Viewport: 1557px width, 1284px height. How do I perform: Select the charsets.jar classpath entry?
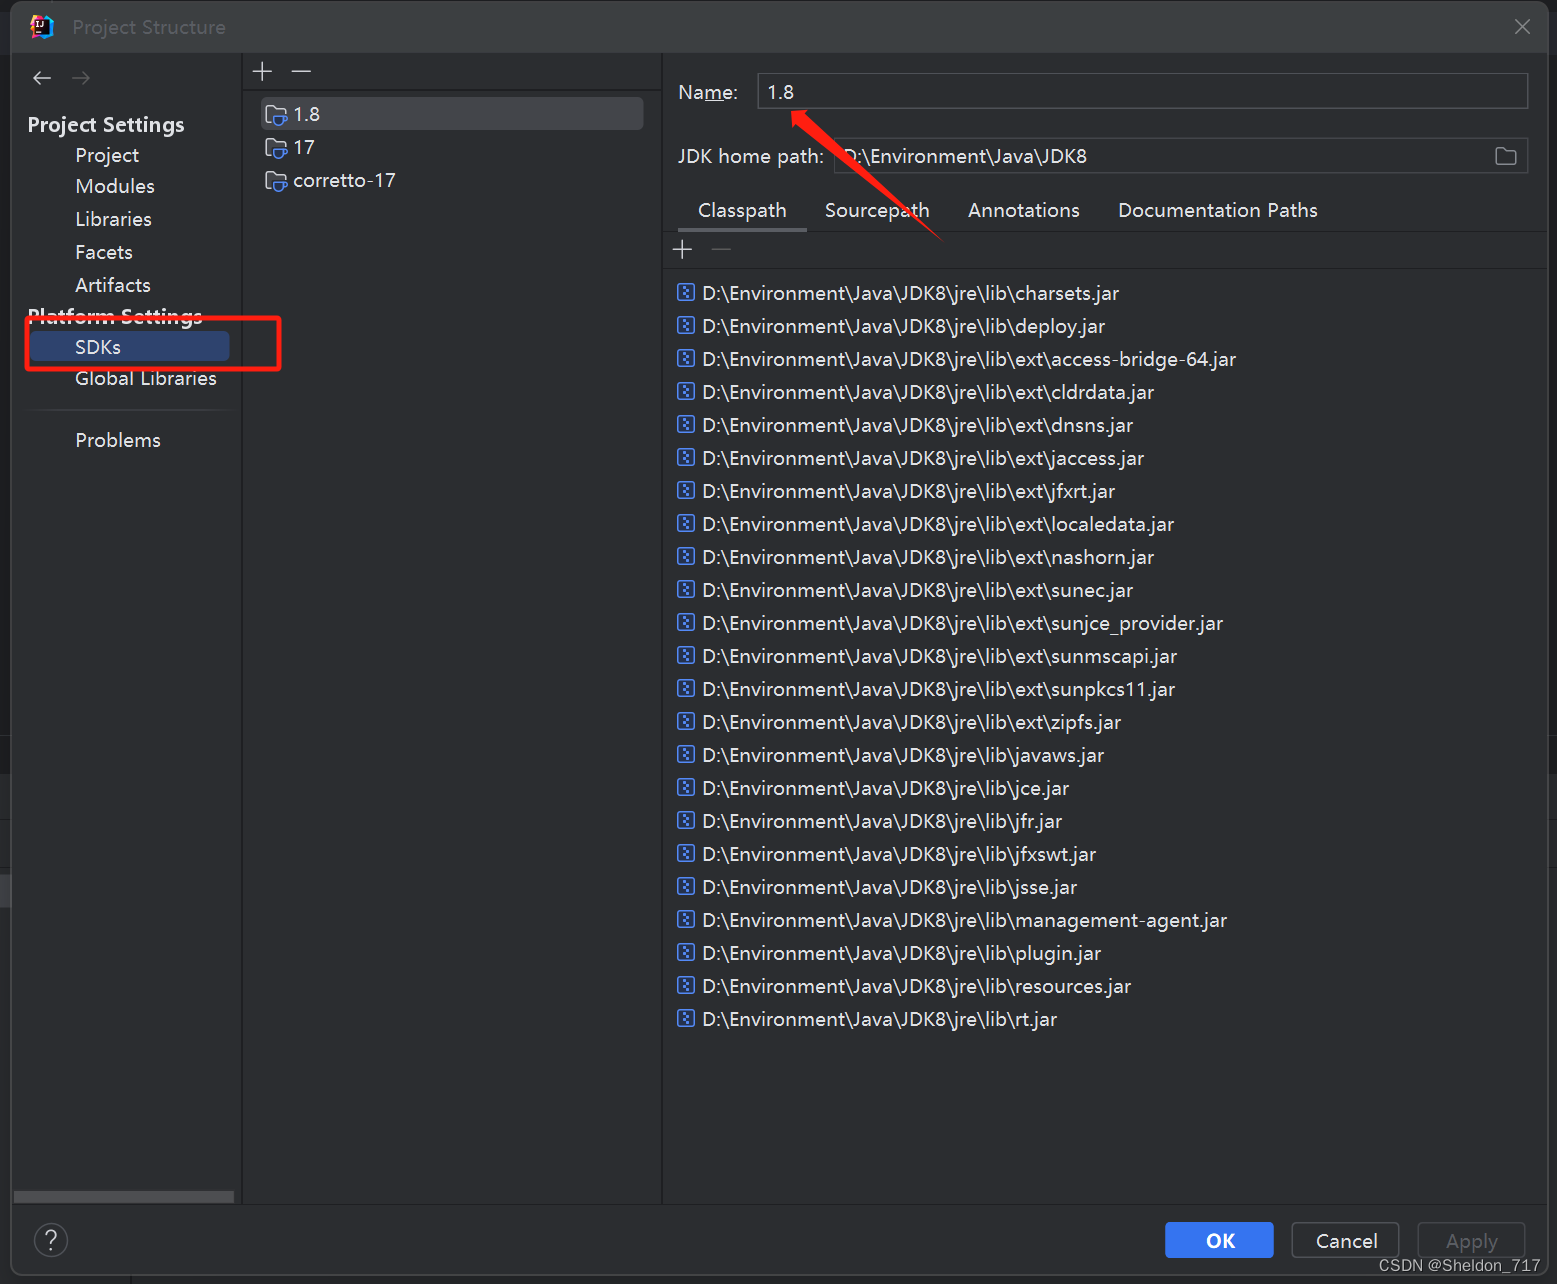[909, 293]
